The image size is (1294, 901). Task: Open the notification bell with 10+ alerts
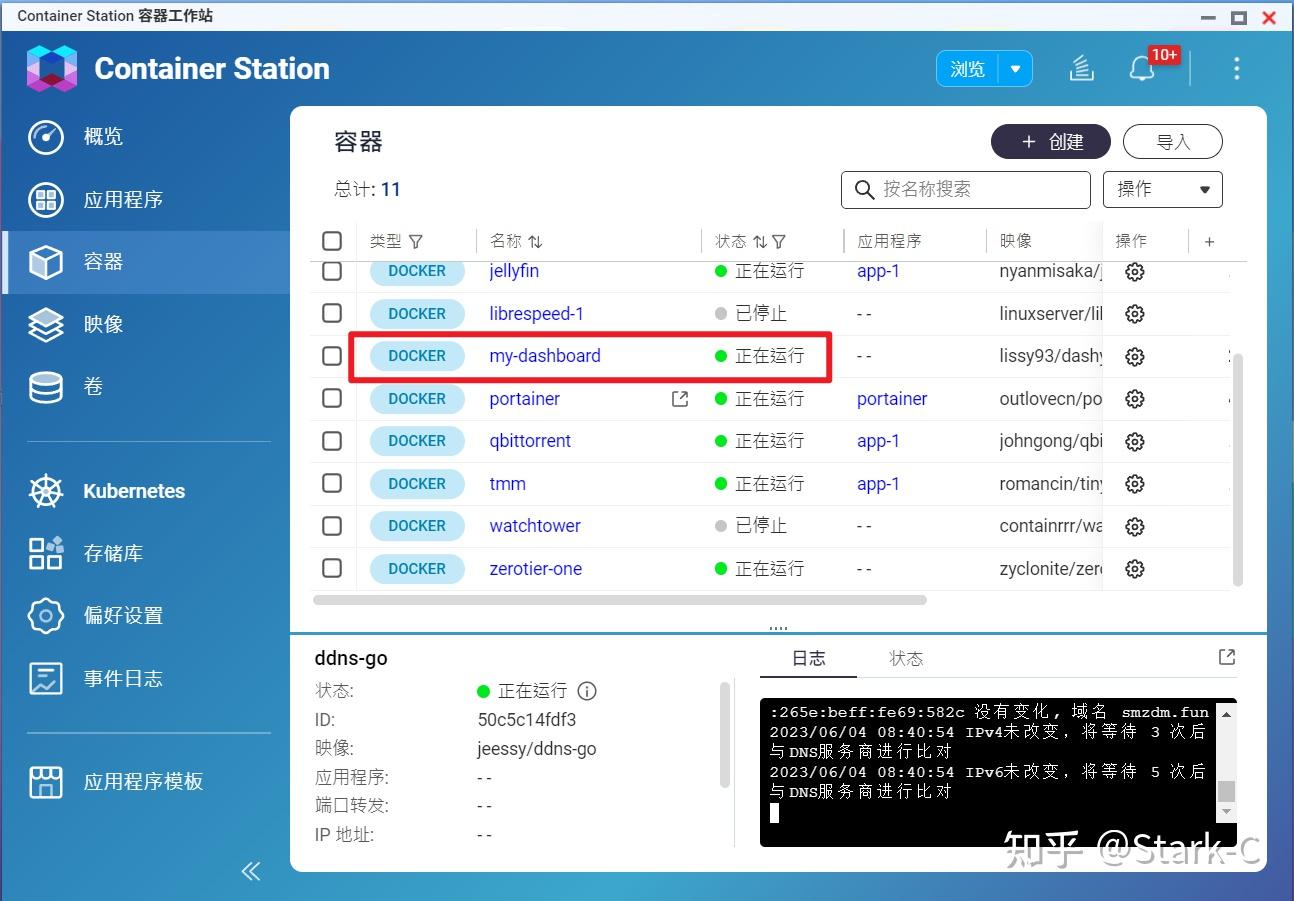point(1142,68)
